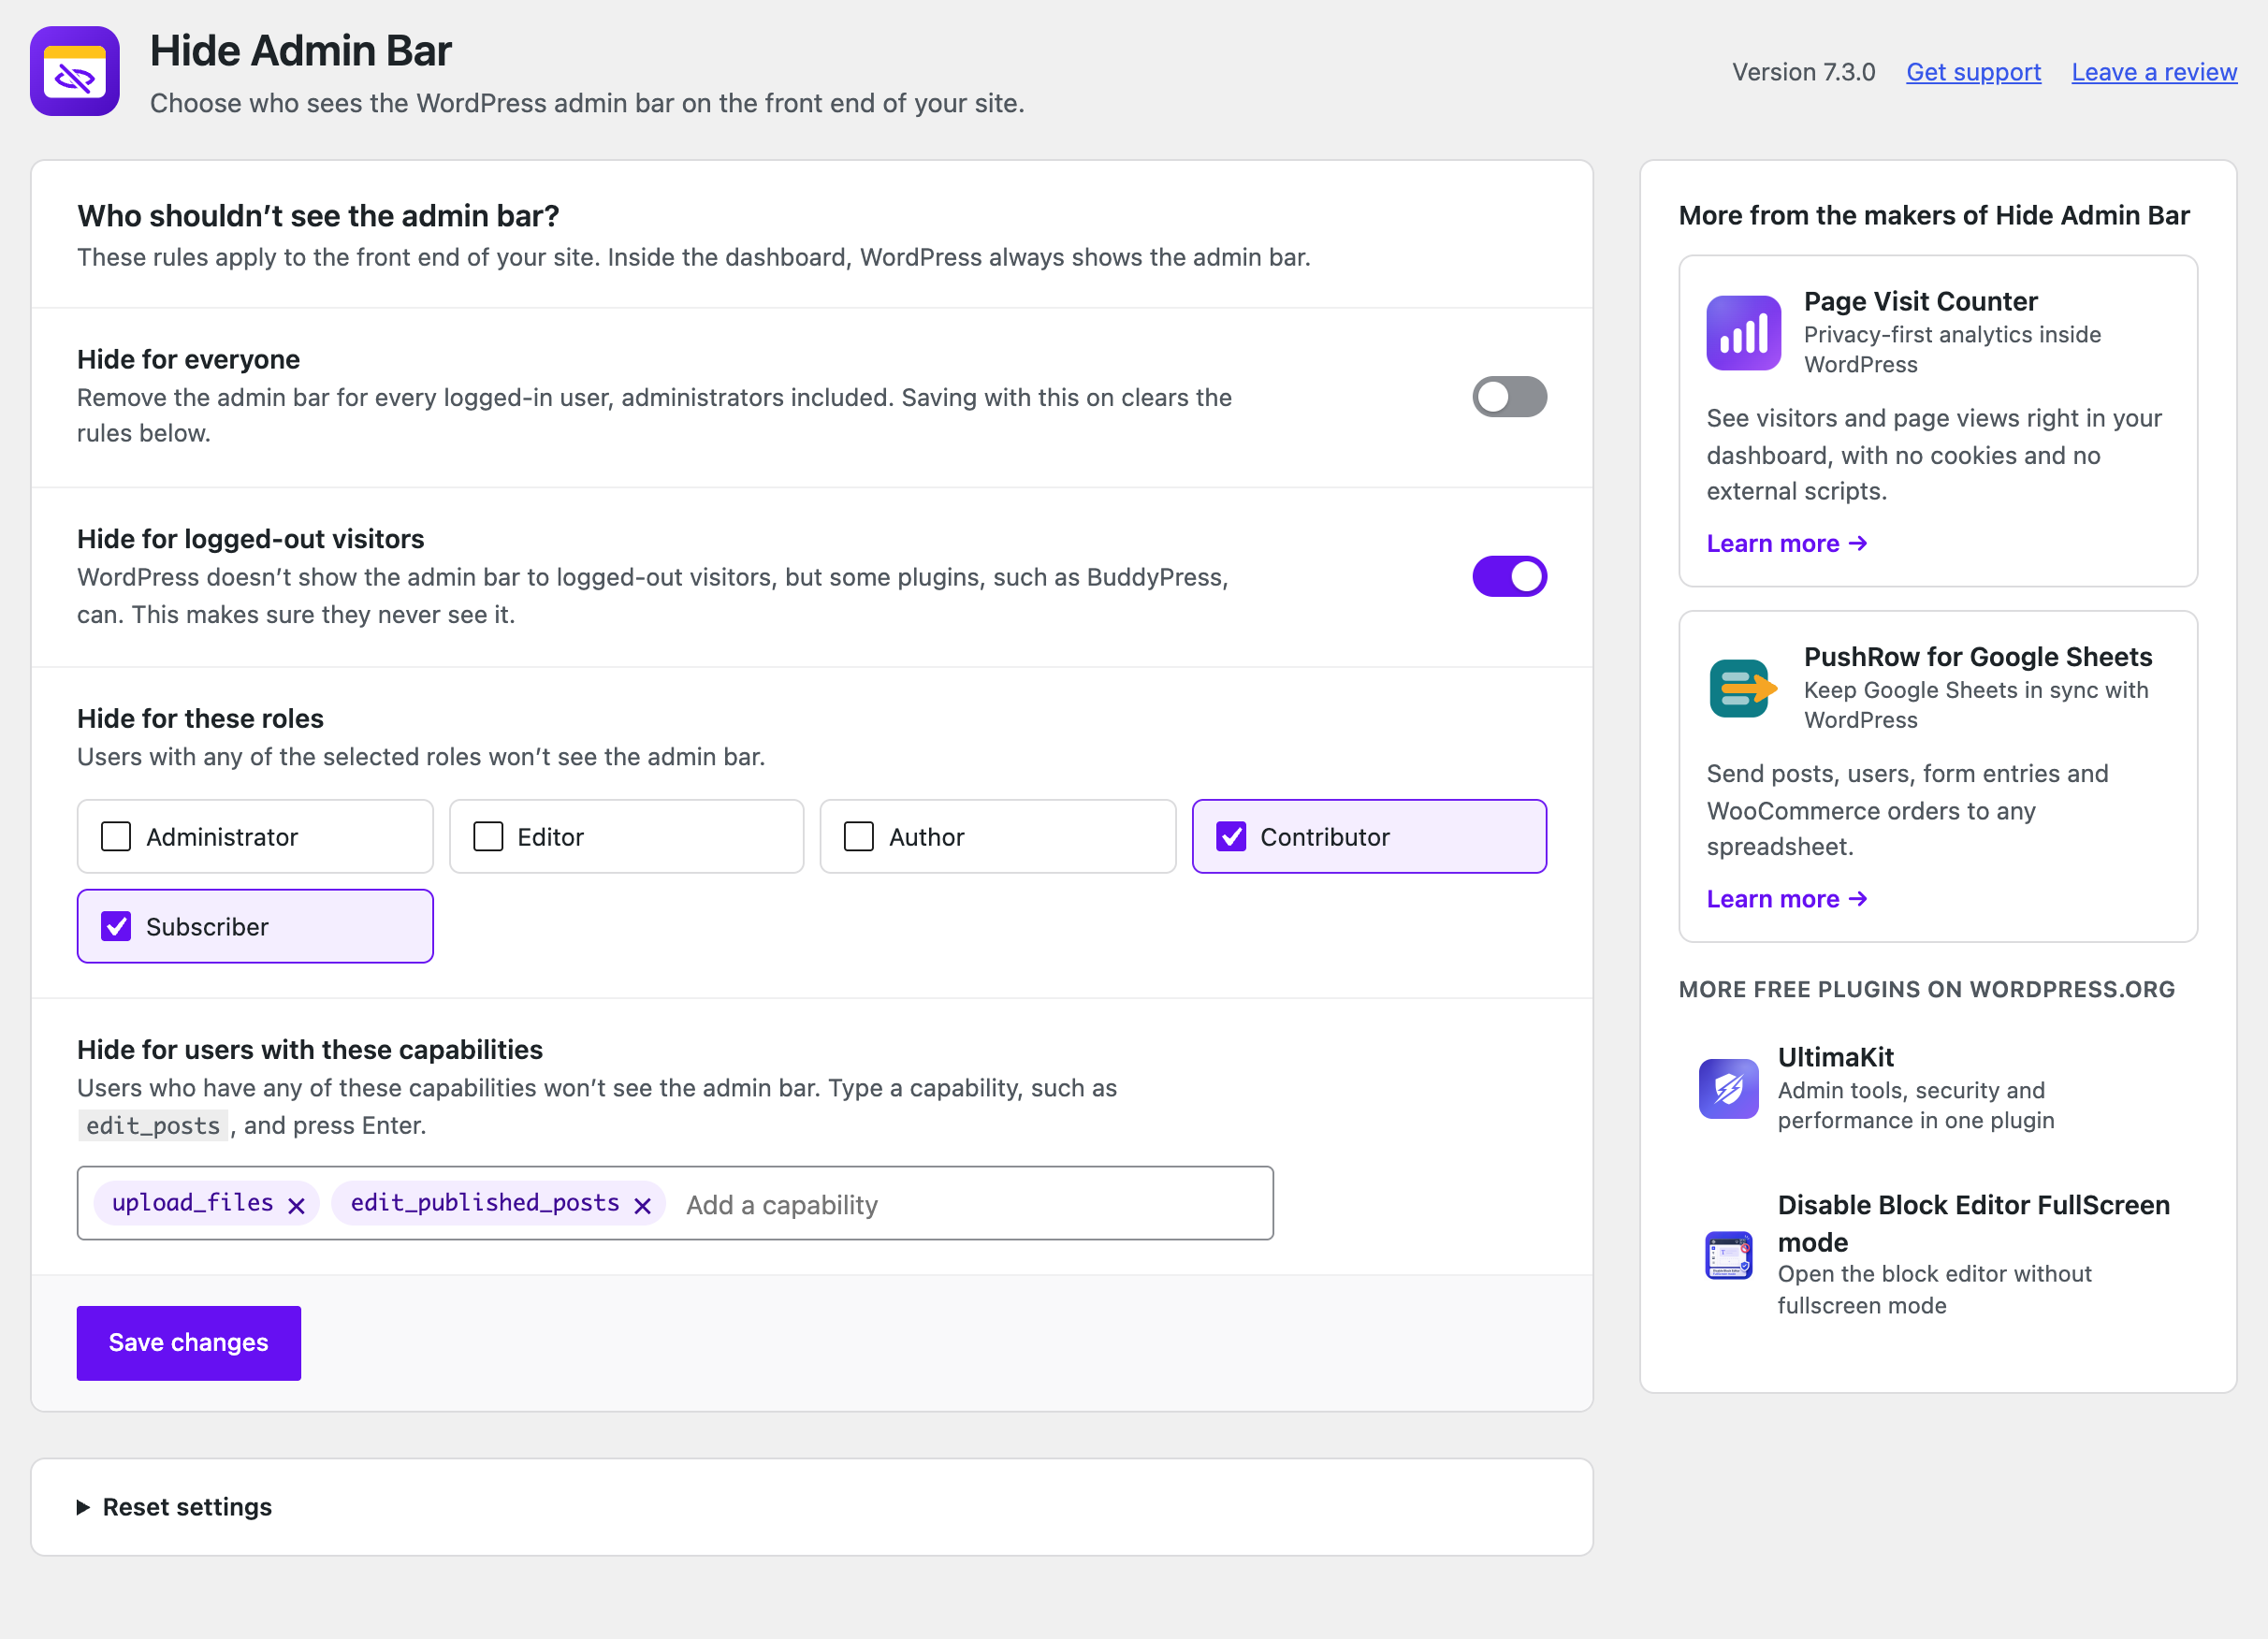Screen dimensions: 2268x1639
Task: Click the PushRow for Google Sheets icon
Action: (1743, 688)
